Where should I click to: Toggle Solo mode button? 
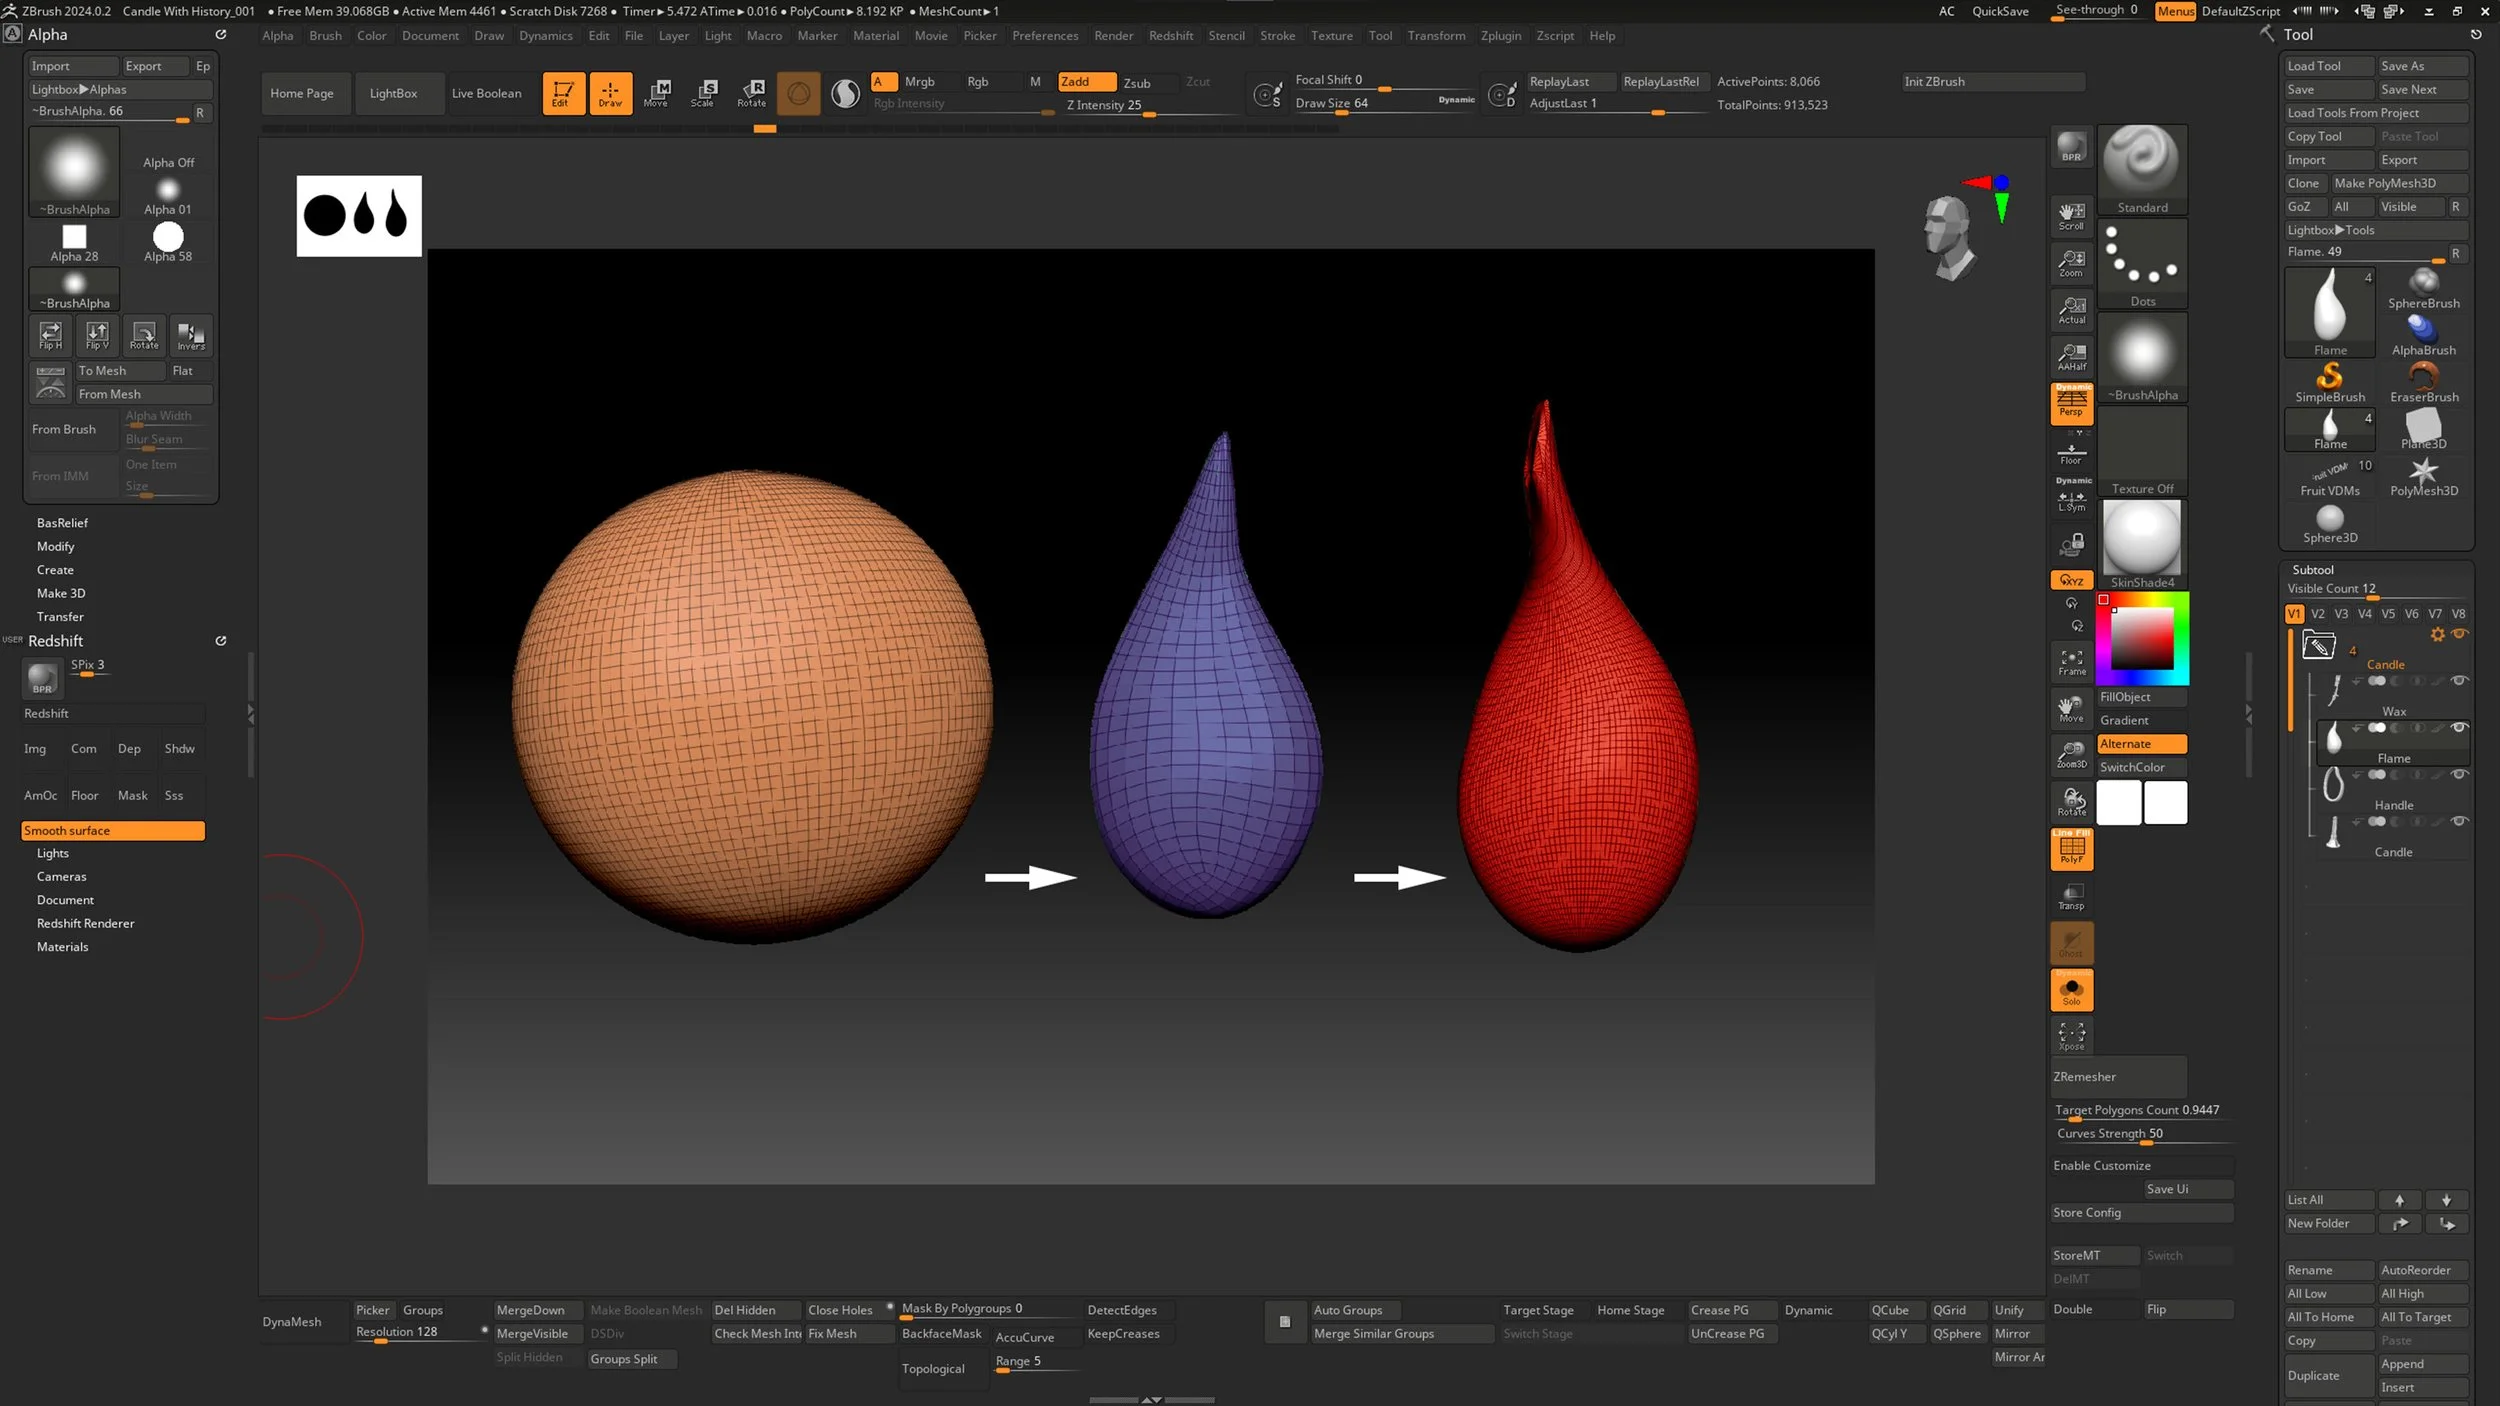tap(2071, 990)
